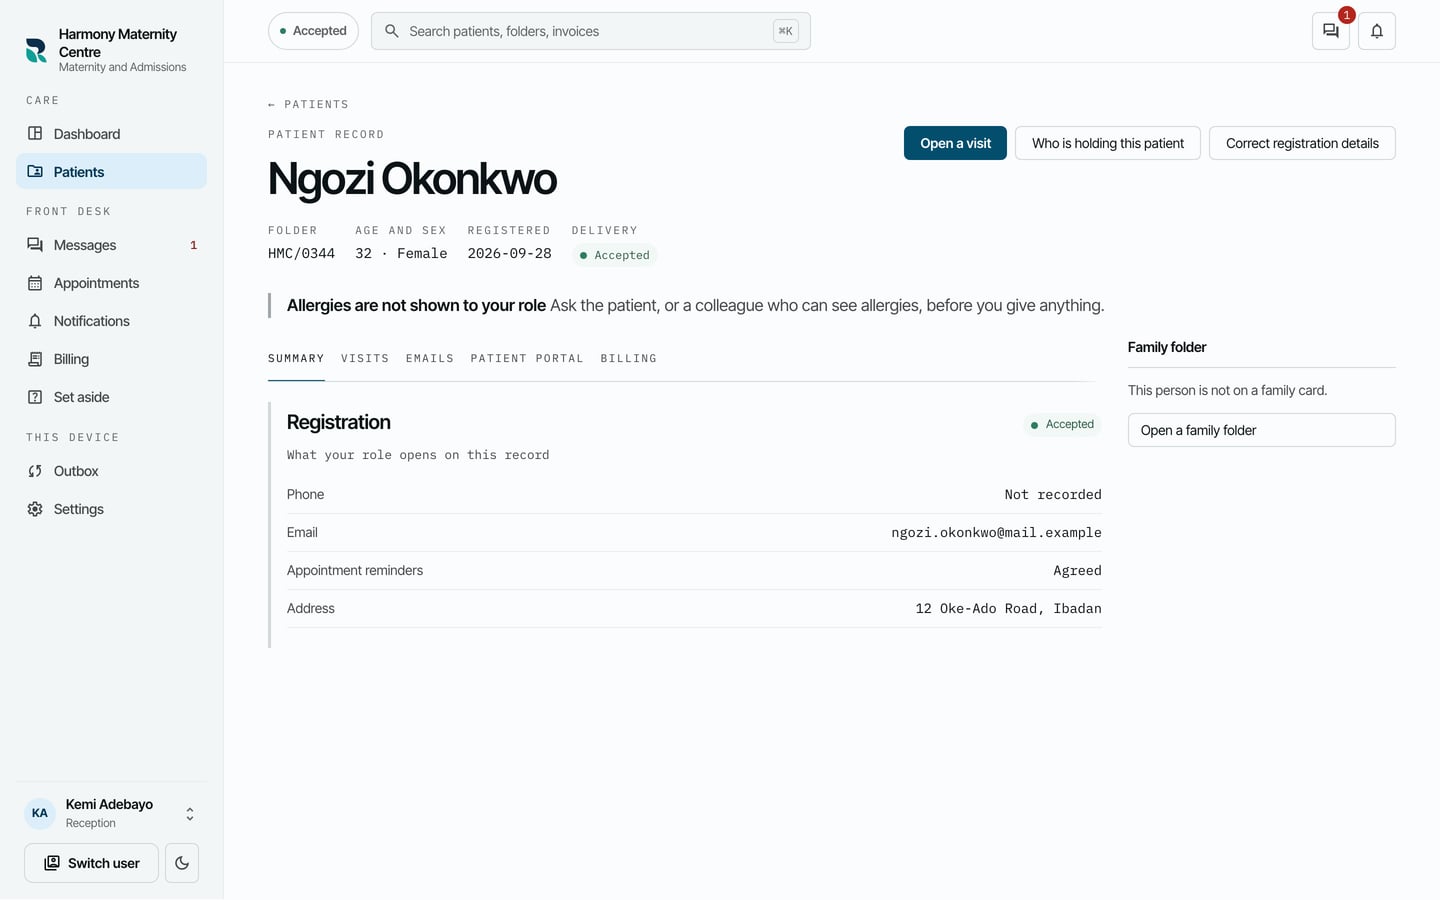
Task: Switch to the Visits tab
Action: pyautogui.click(x=365, y=358)
